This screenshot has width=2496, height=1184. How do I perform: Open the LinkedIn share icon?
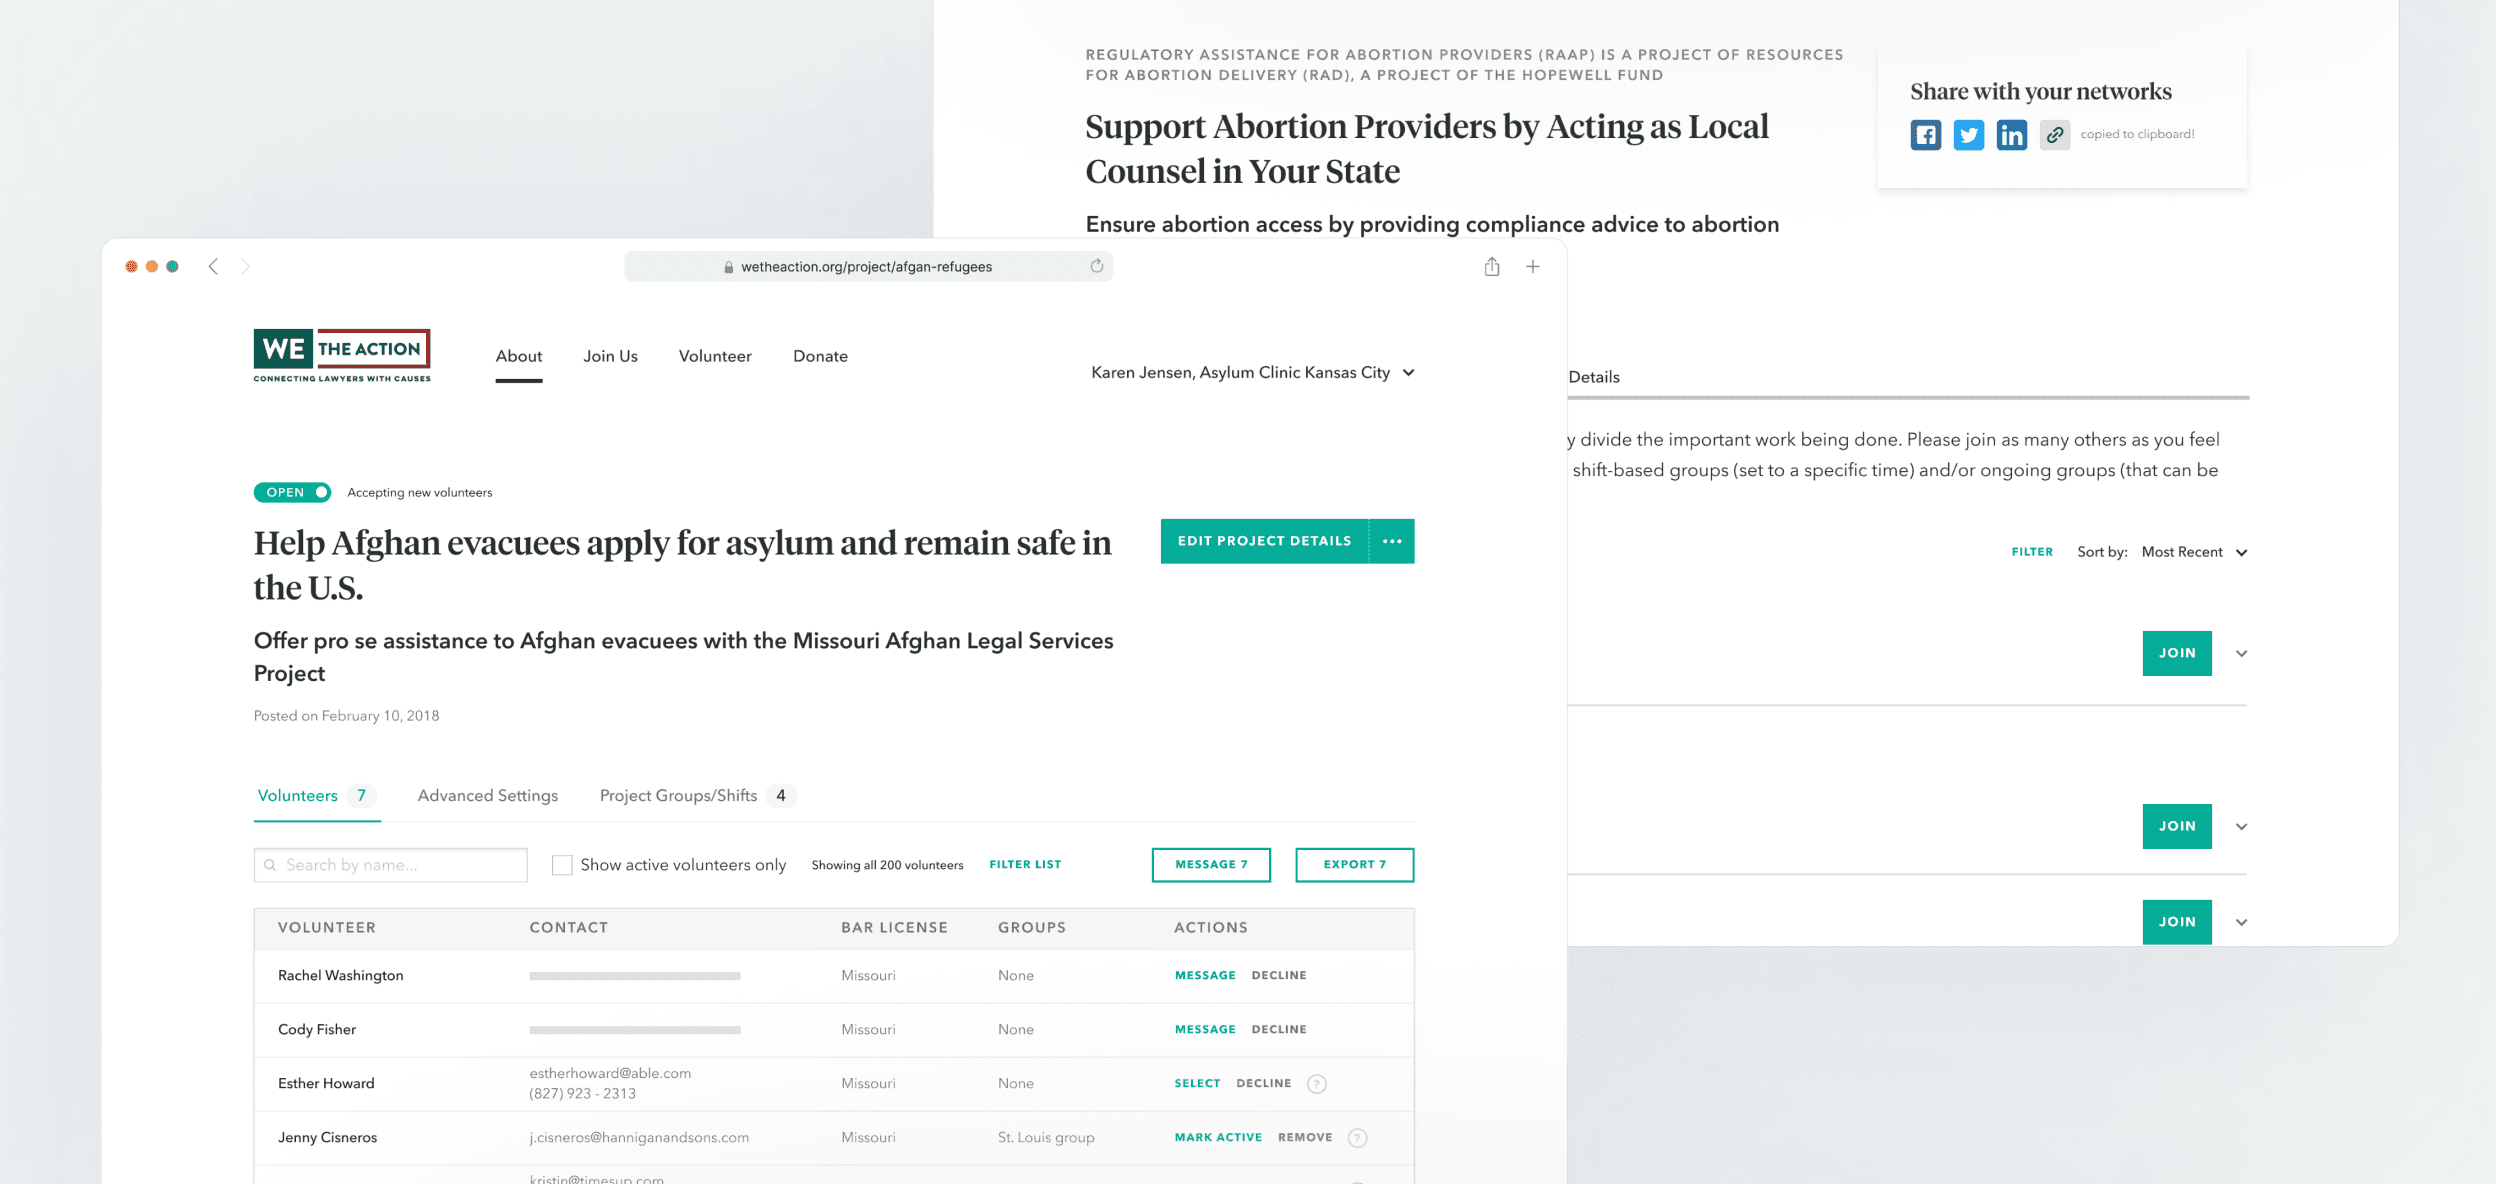coord(2011,134)
